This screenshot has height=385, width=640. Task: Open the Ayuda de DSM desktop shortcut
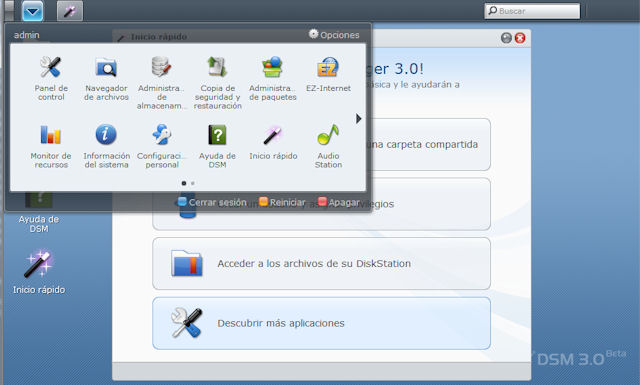click(x=39, y=212)
